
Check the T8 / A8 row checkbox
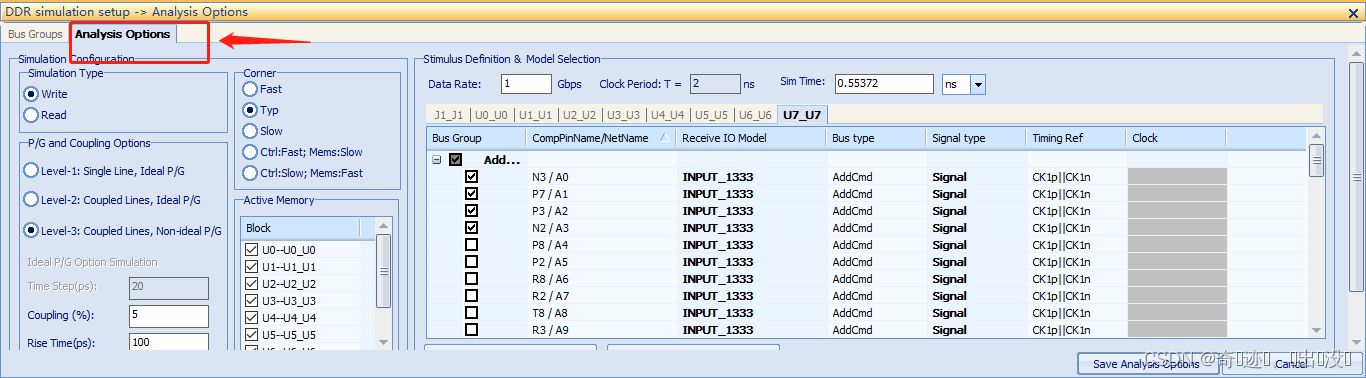[471, 313]
